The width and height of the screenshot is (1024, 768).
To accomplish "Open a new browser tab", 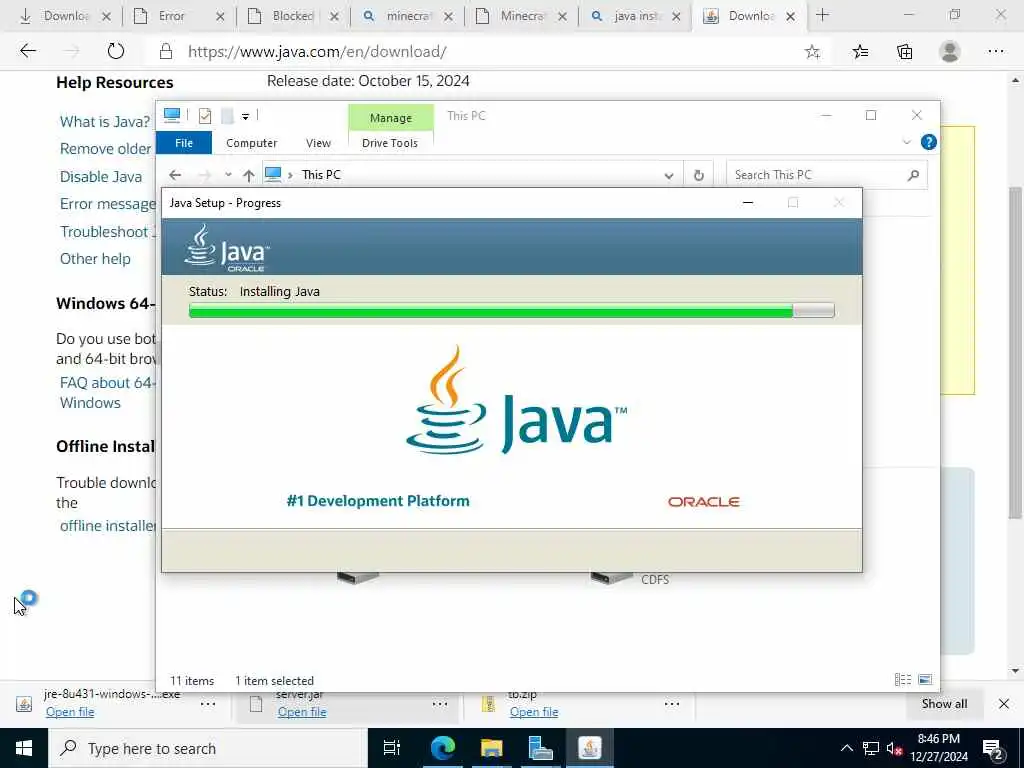I will click(822, 16).
